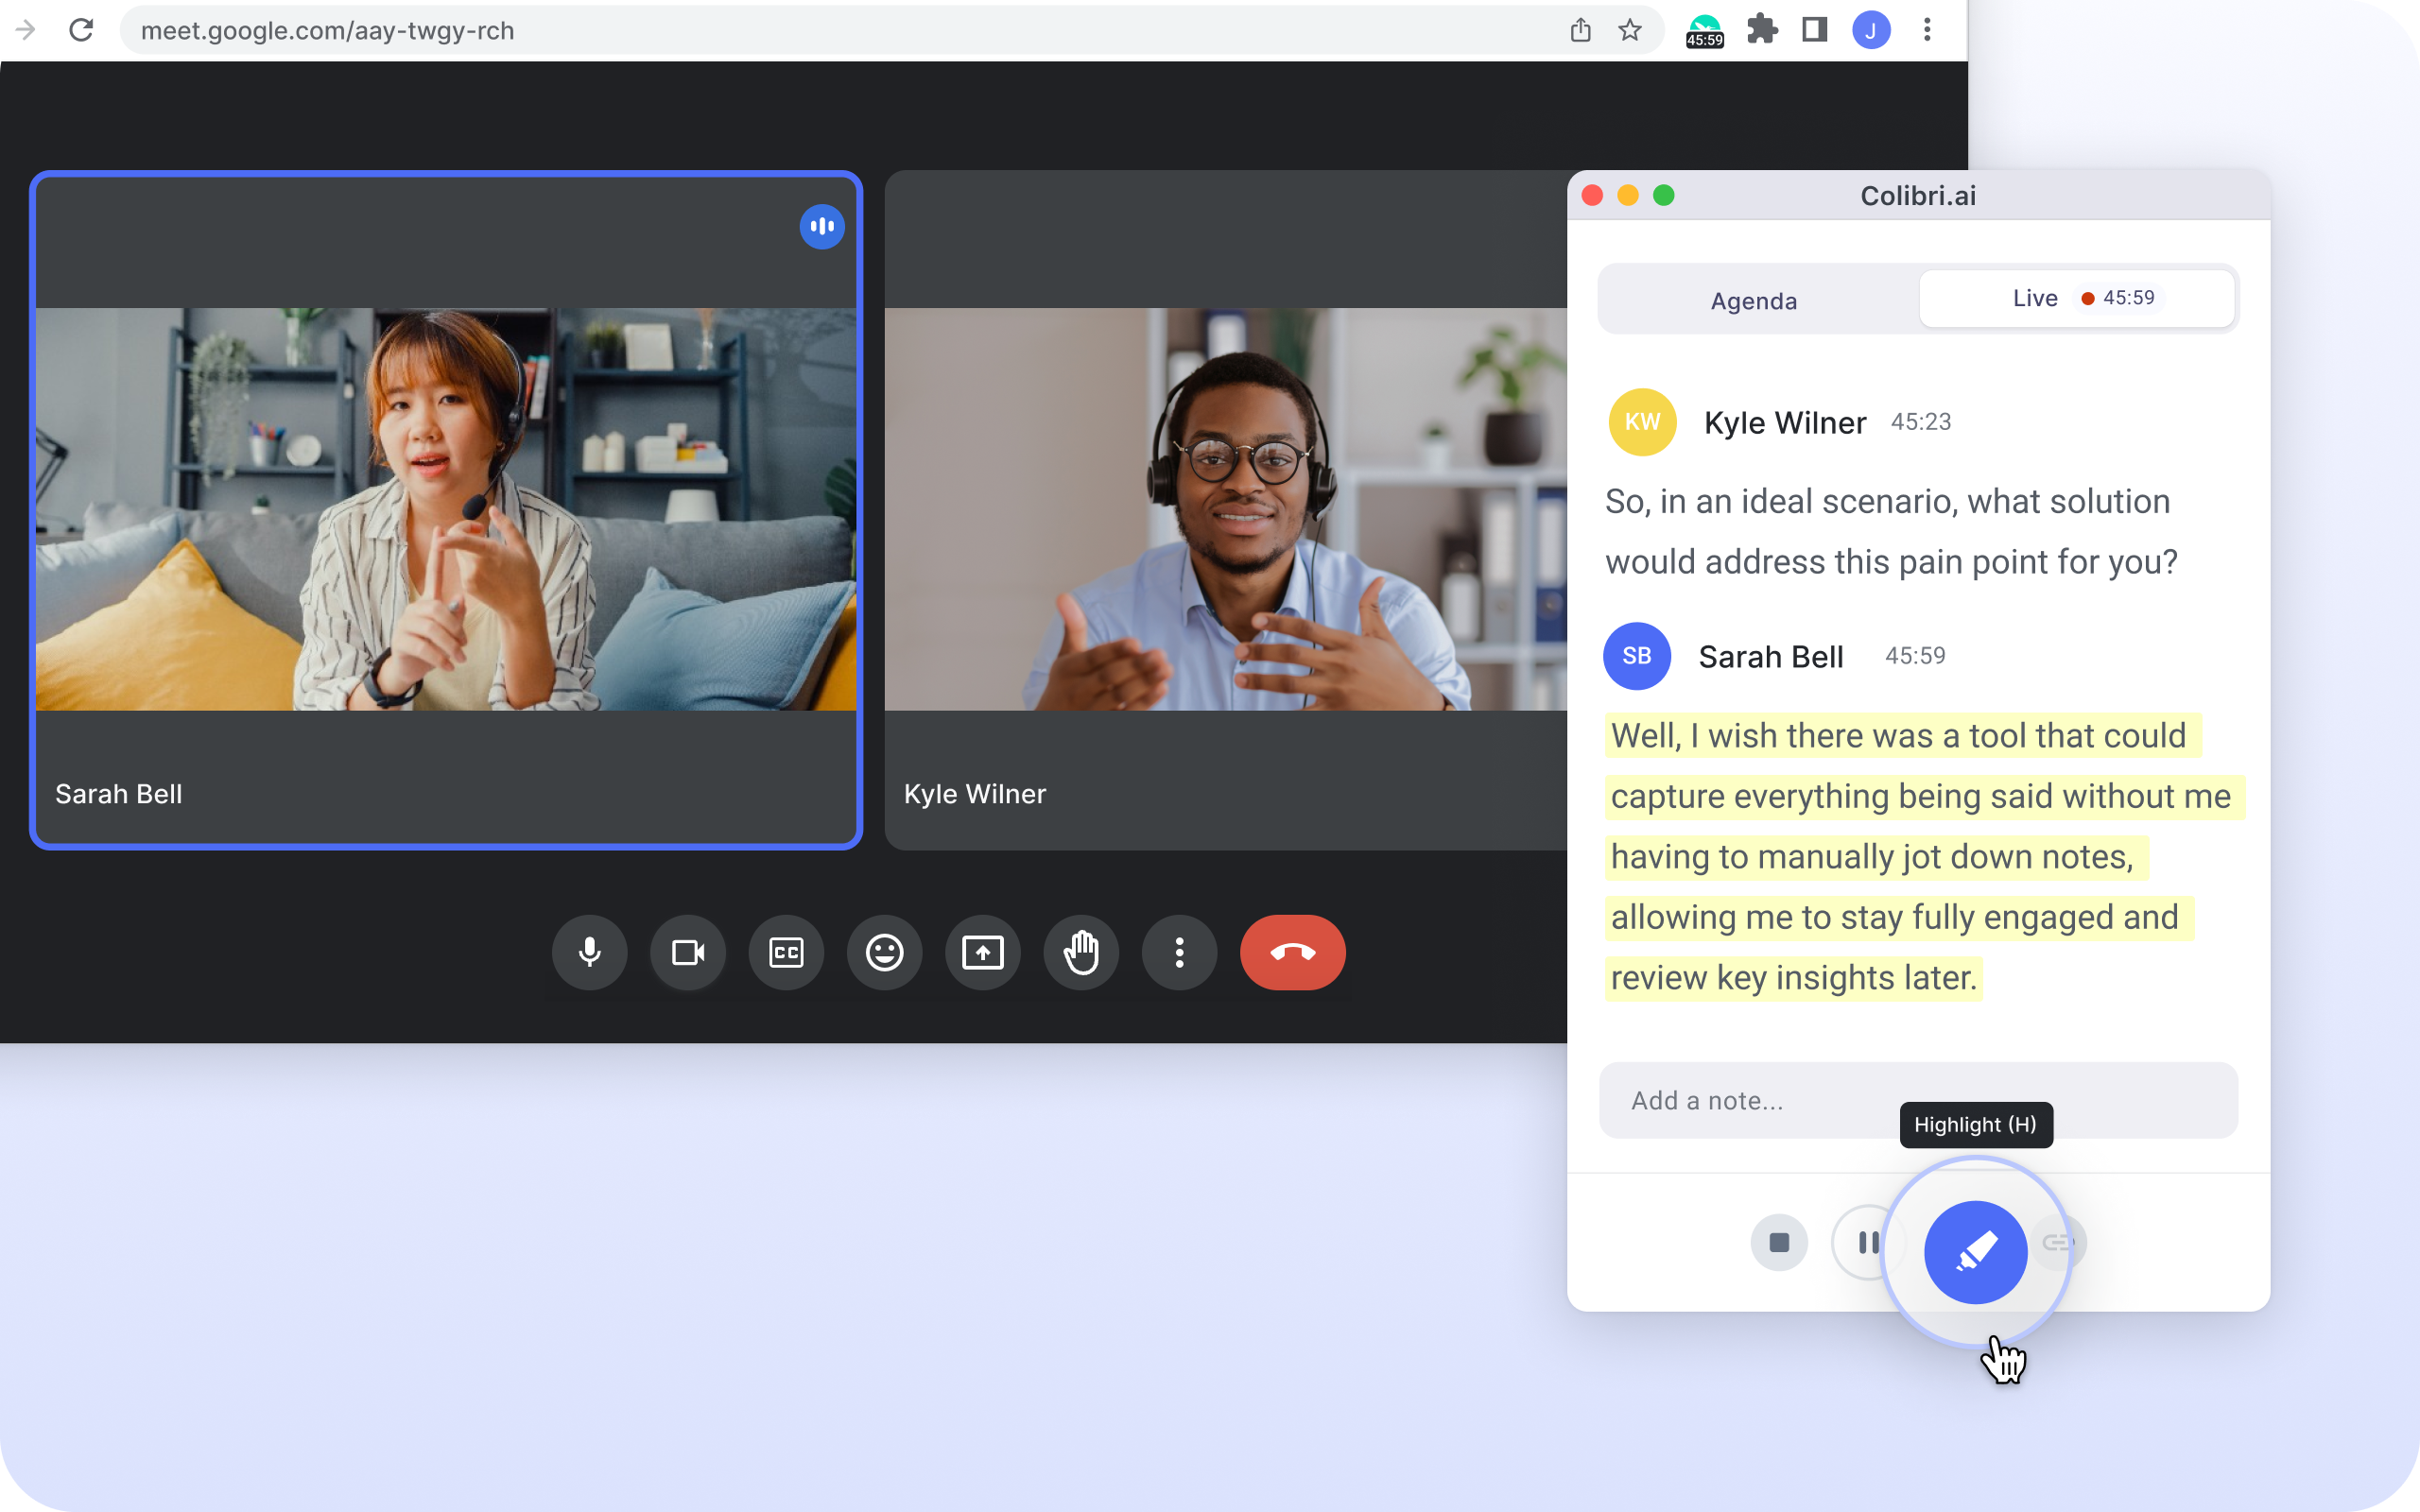Open Chrome extensions puzzle icon
Image resolution: width=2420 pixels, height=1512 pixels.
(1762, 30)
